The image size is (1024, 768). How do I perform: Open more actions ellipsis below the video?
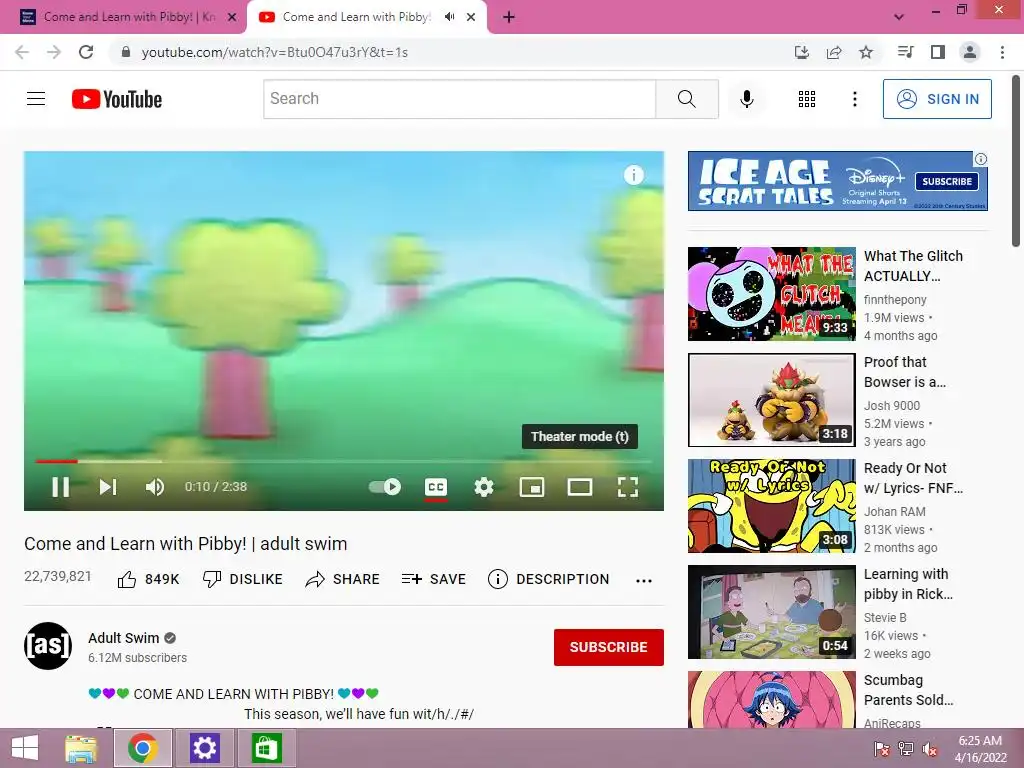coord(644,581)
